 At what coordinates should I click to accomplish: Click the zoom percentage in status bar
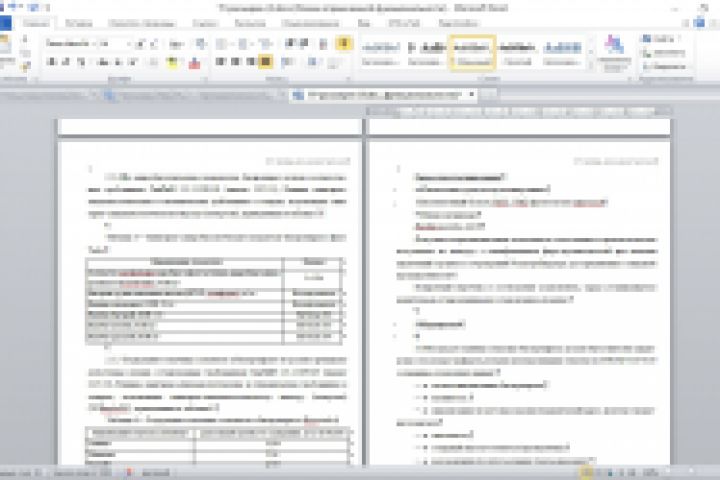(x=650, y=473)
